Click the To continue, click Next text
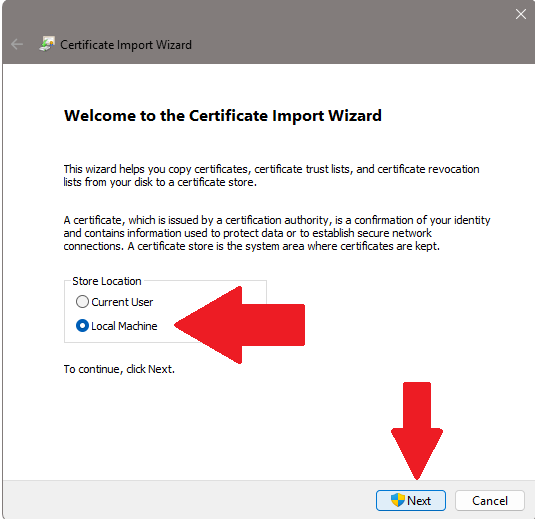Screen dimensions: 535x519 click(119, 369)
